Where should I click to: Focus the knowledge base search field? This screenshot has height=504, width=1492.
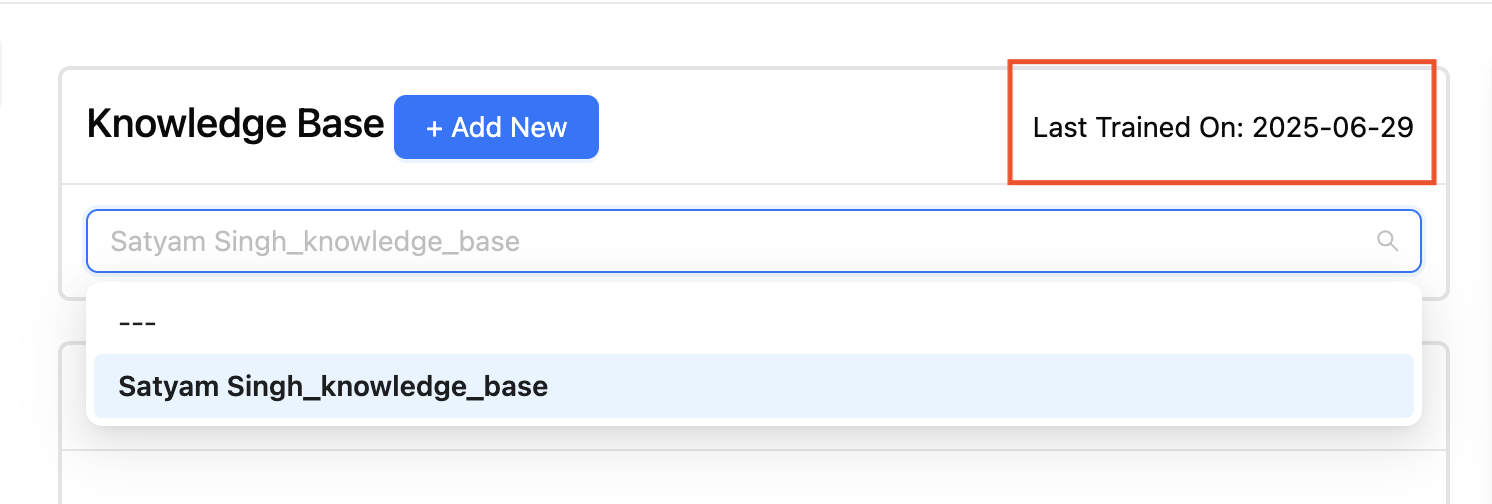[754, 241]
